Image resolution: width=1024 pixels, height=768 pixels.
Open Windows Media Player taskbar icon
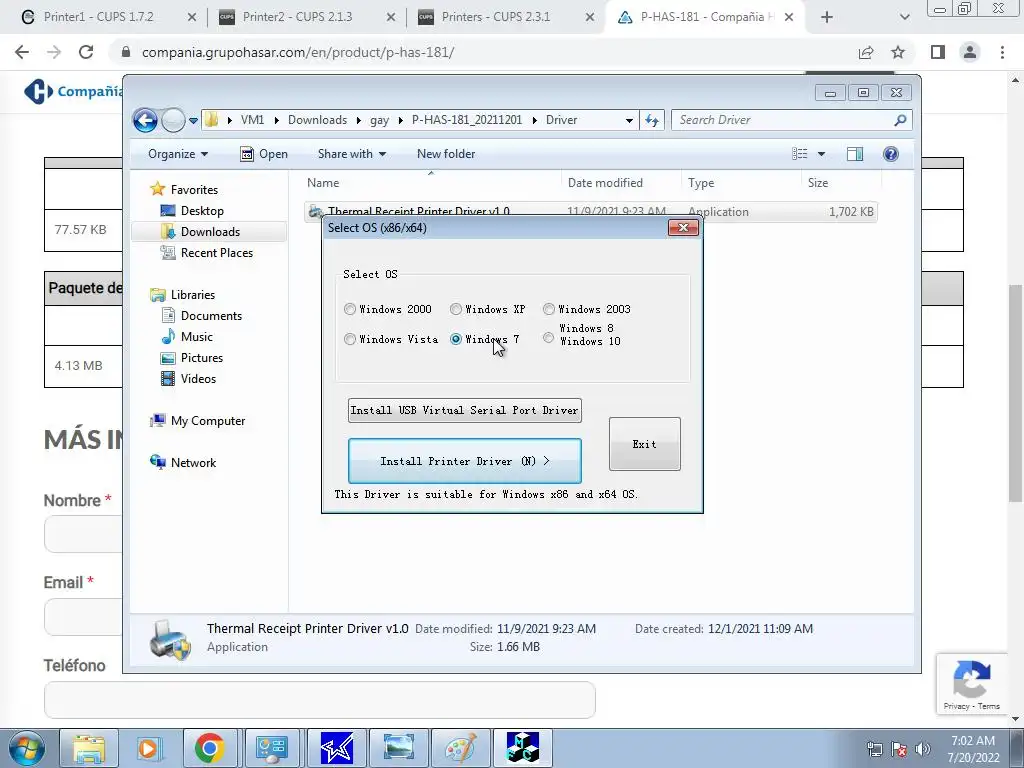[x=149, y=748]
